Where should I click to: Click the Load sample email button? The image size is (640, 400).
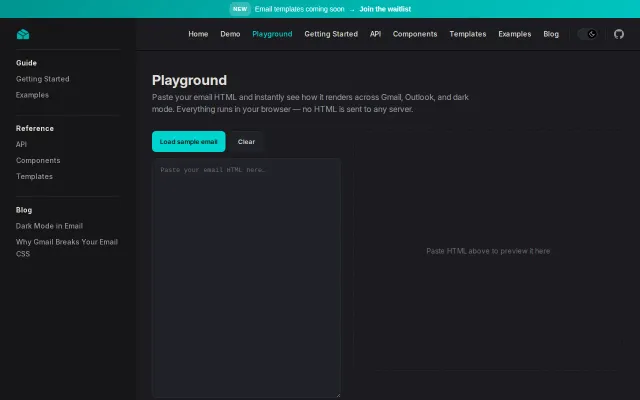coord(189,142)
